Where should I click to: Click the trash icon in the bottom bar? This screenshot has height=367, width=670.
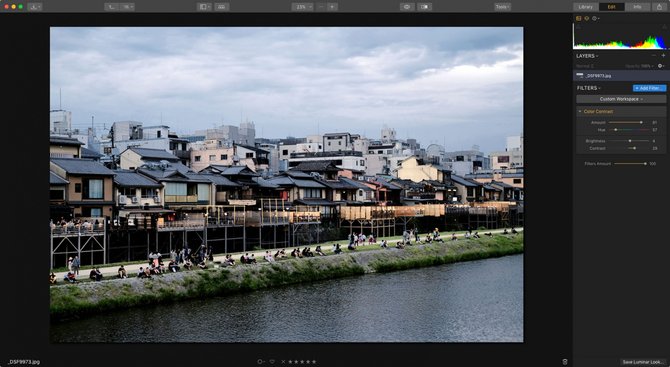point(565,361)
